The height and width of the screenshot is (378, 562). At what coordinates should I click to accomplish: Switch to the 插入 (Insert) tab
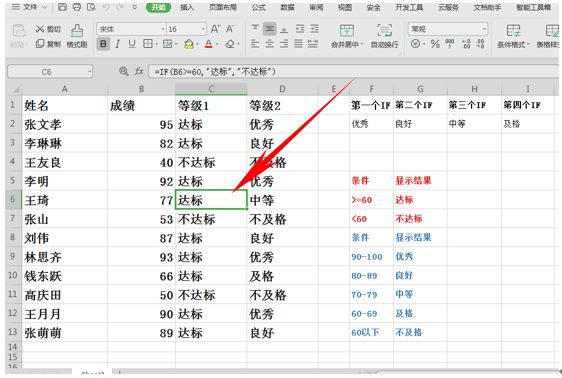(x=187, y=7)
